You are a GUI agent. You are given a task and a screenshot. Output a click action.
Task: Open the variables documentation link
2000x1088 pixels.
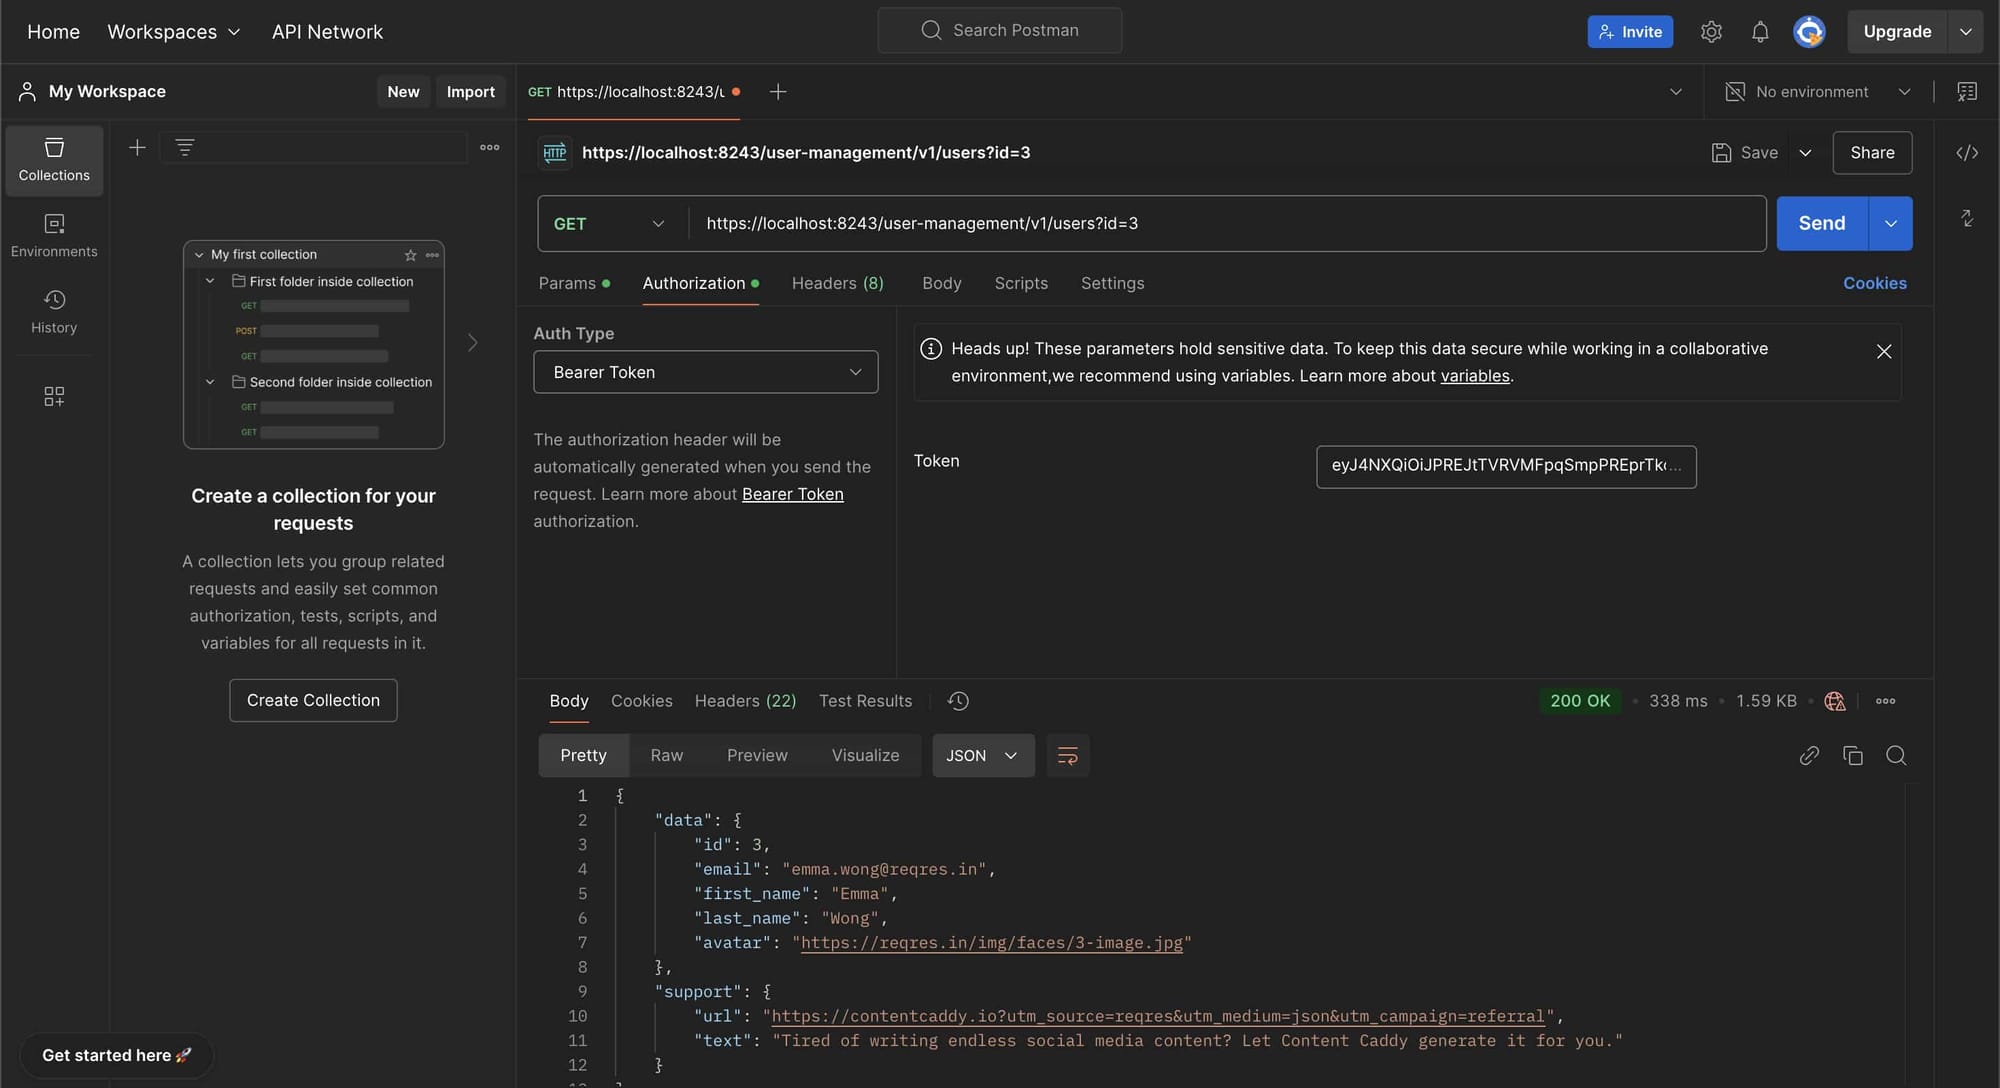1474,376
